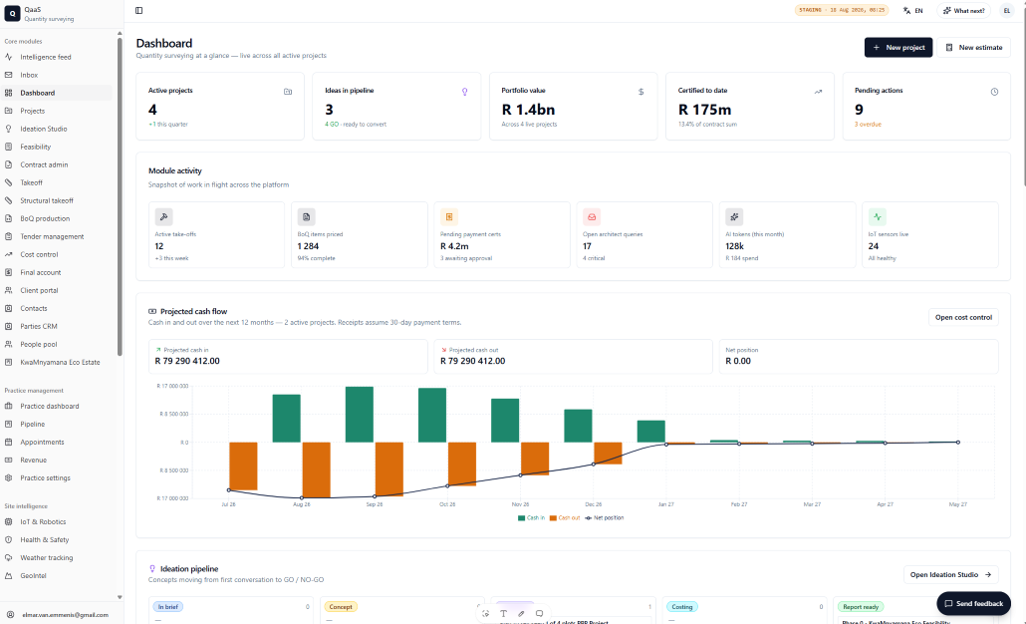The height and width of the screenshot is (624, 1026).
Task: Go to Projects in the sidebar
Action: tap(58, 111)
